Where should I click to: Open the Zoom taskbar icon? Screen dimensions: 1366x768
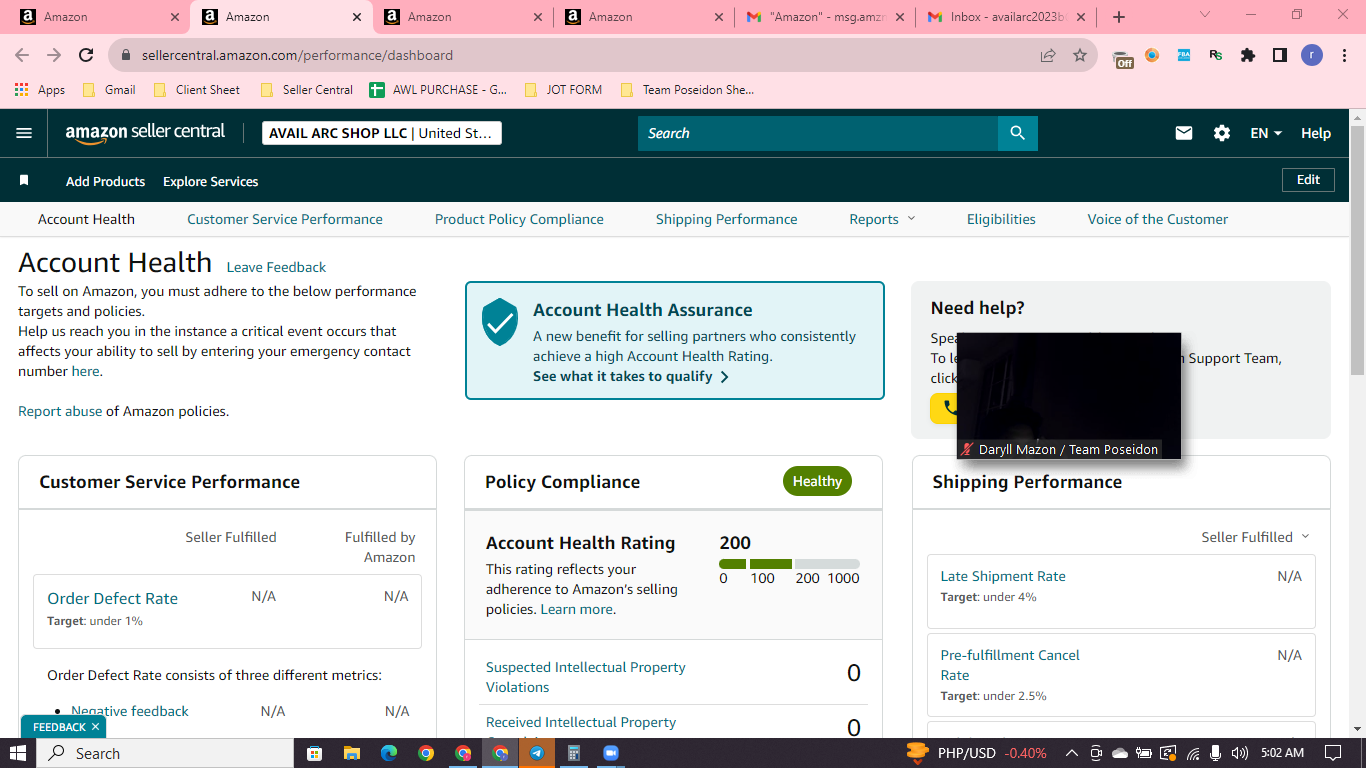[610, 753]
